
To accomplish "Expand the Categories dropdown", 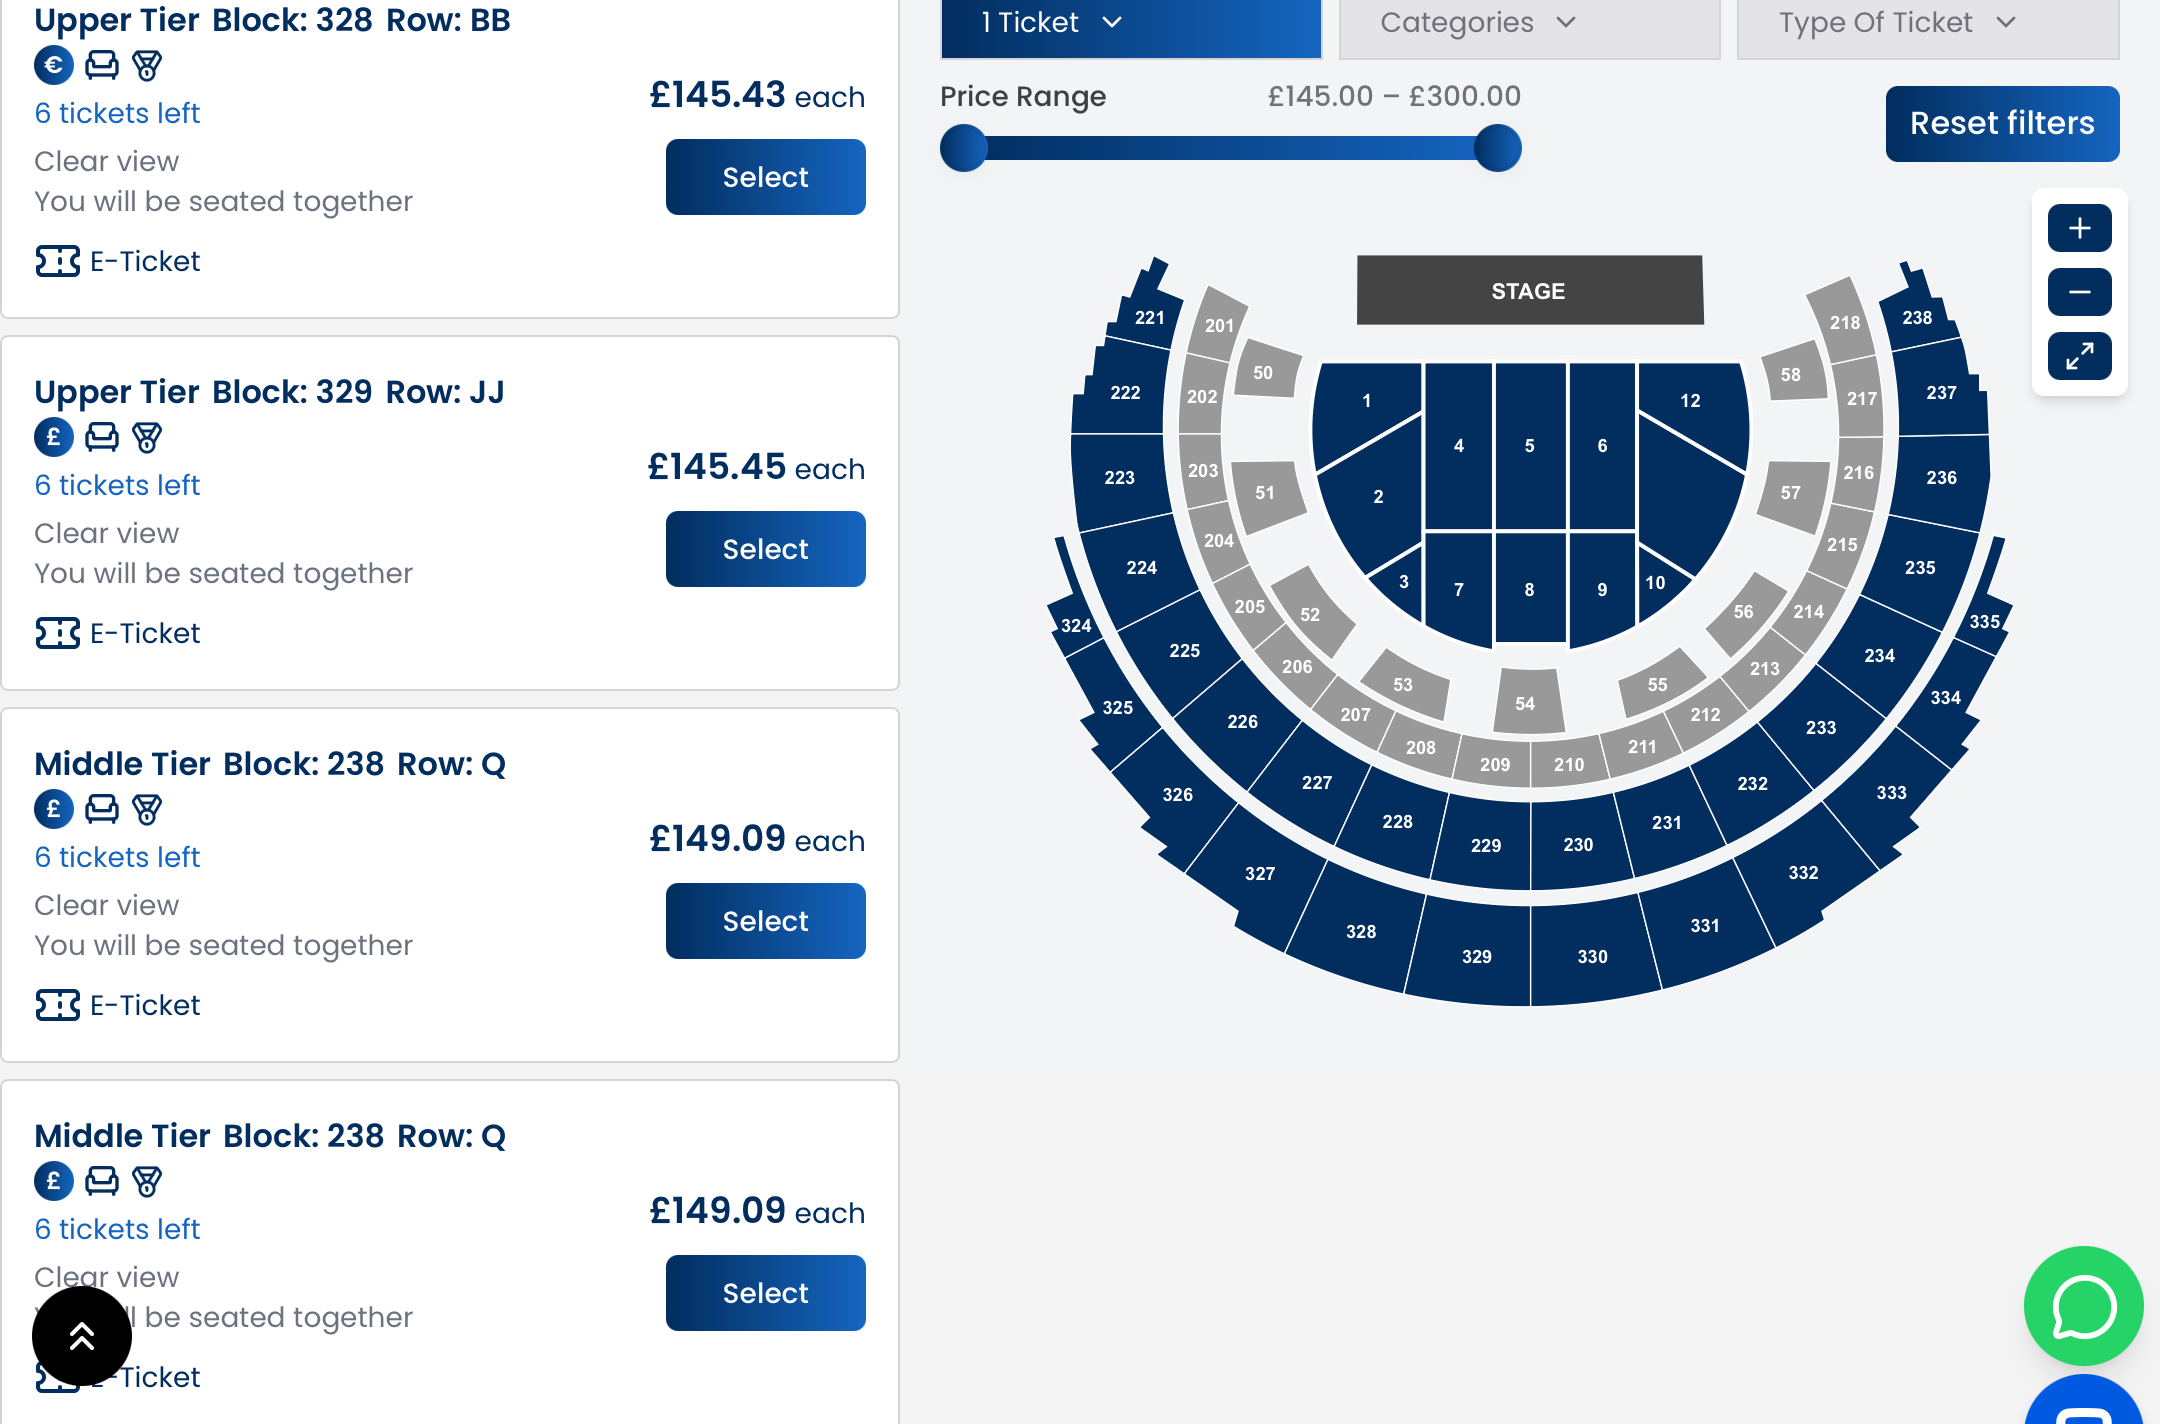I will [1528, 23].
